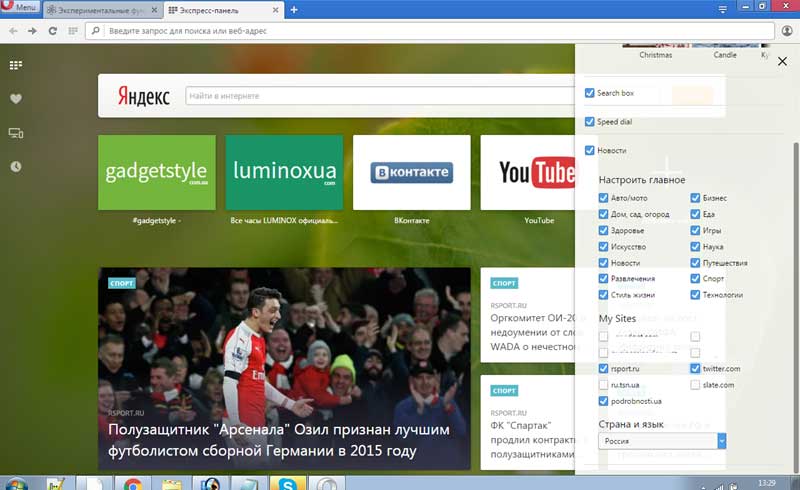Viewport: 800px width, 490px height.
Task: Toggle the Speed dial checkbox
Action: (x=590, y=121)
